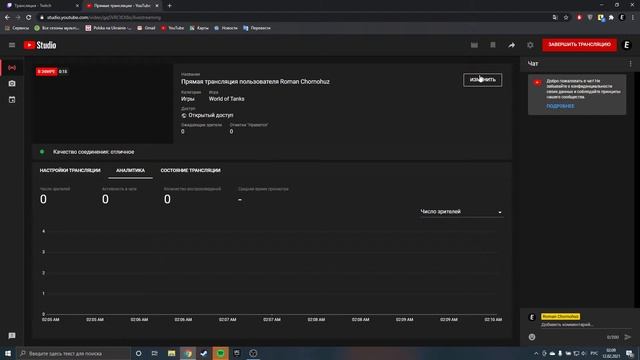This screenshot has height=360, width=640.
Task: Click the browser address bar URL
Action: tap(104, 18)
